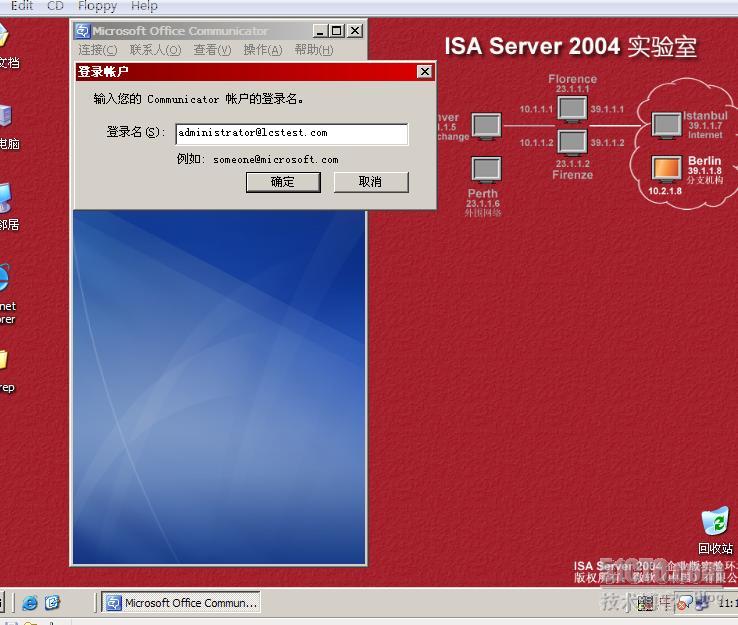Viewport: 738px width, 625px height.
Task: Click the system tray clock
Action: (x=728, y=602)
